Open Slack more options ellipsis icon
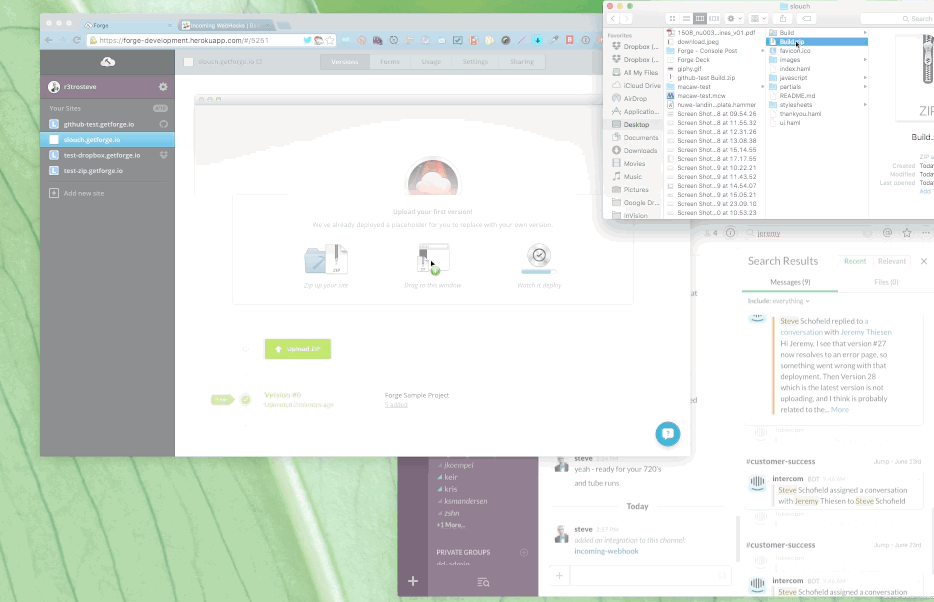Screen dimensions: 934x602 926,233
